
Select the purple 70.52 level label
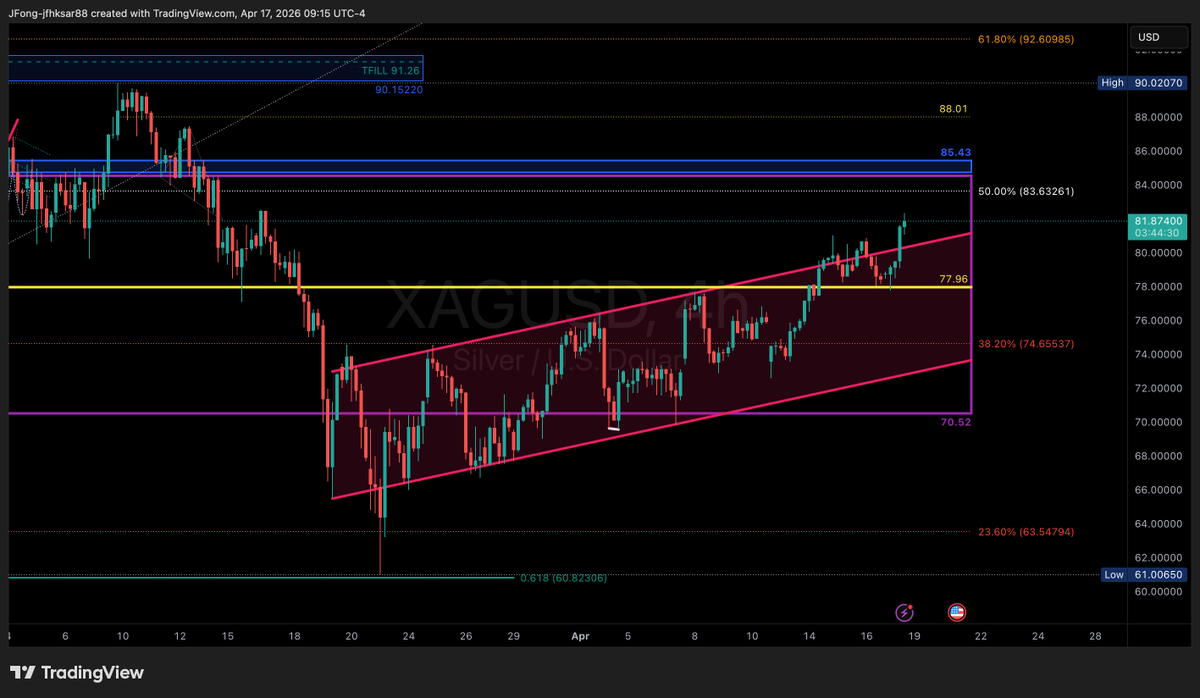955,422
